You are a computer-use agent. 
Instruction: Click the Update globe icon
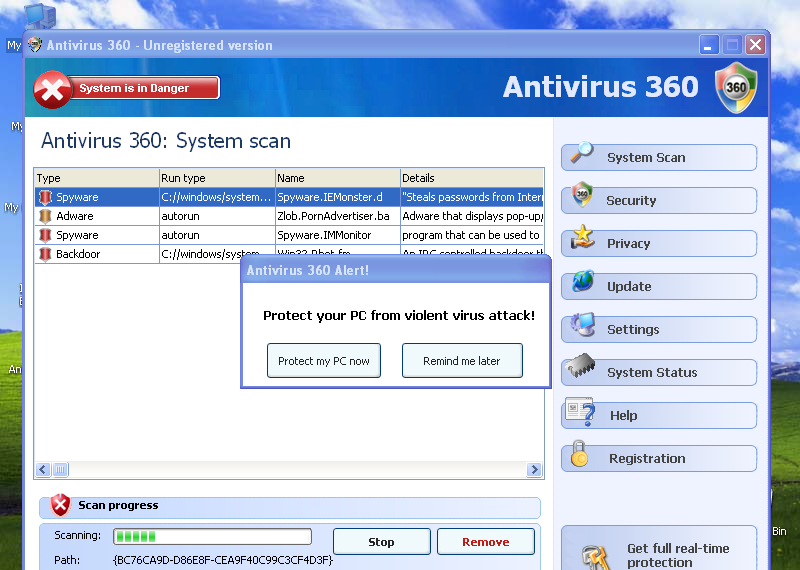point(583,281)
